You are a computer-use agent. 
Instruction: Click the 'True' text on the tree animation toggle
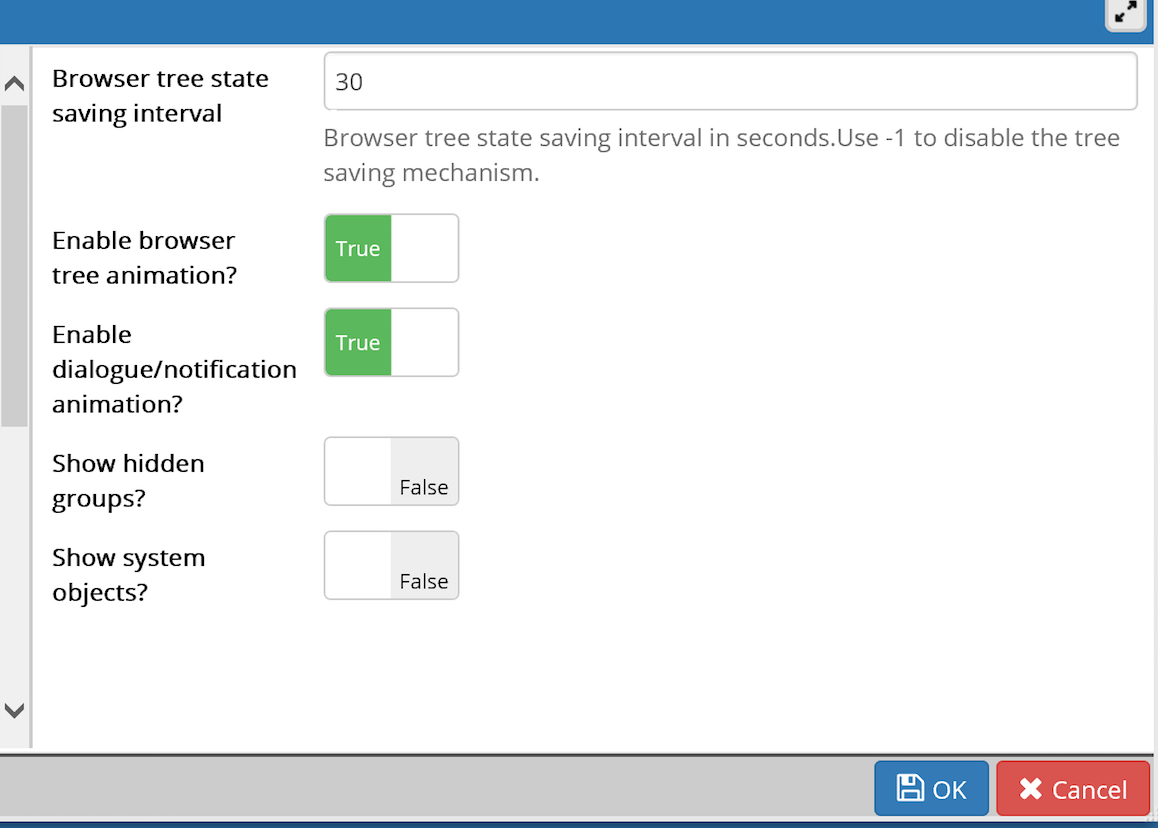pyautogui.click(x=357, y=248)
